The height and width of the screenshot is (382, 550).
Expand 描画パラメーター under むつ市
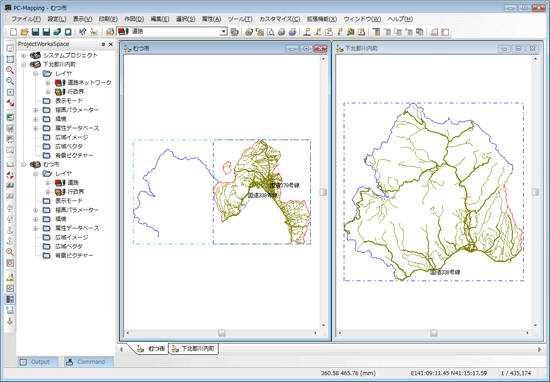(x=35, y=210)
